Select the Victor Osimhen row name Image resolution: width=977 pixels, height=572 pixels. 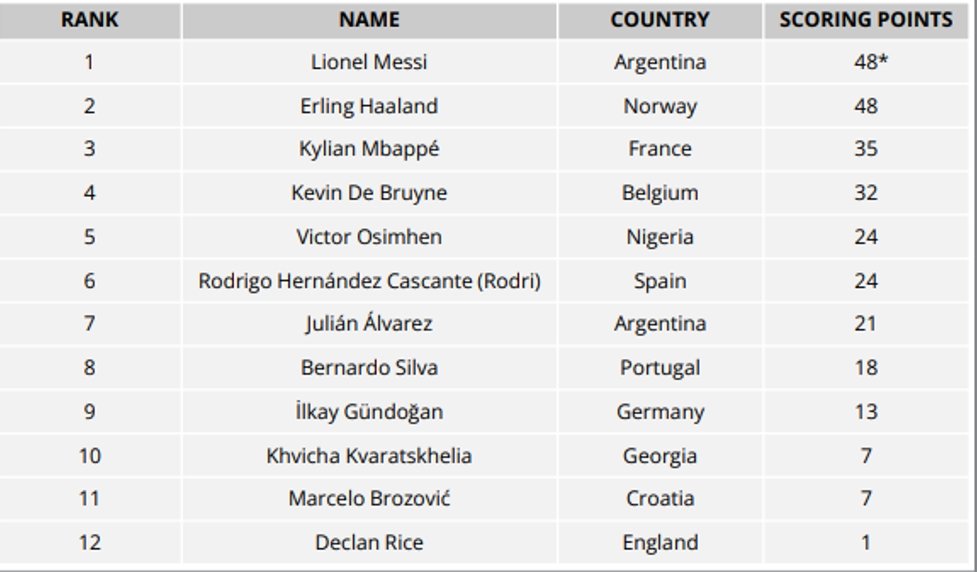pyautogui.click(x=369, y=237)
